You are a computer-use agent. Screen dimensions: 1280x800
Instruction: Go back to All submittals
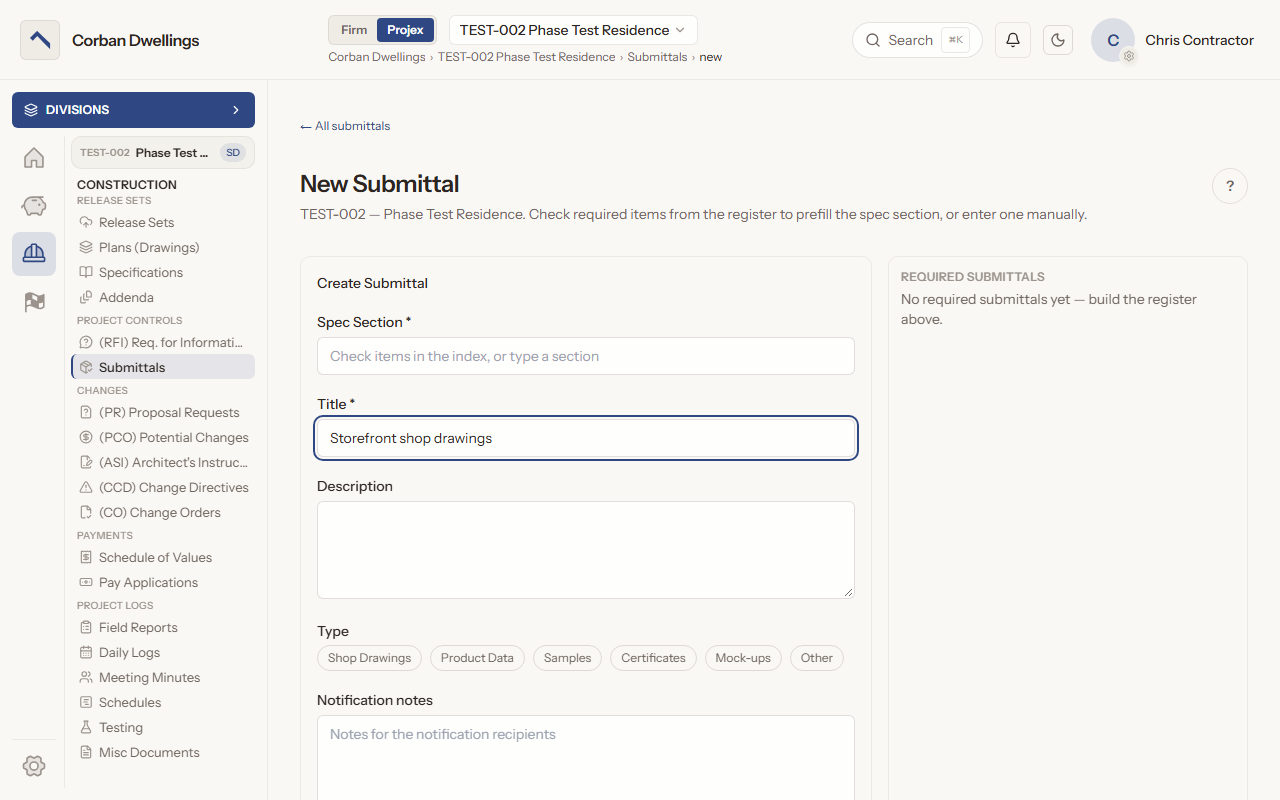(x=345, y=126)
